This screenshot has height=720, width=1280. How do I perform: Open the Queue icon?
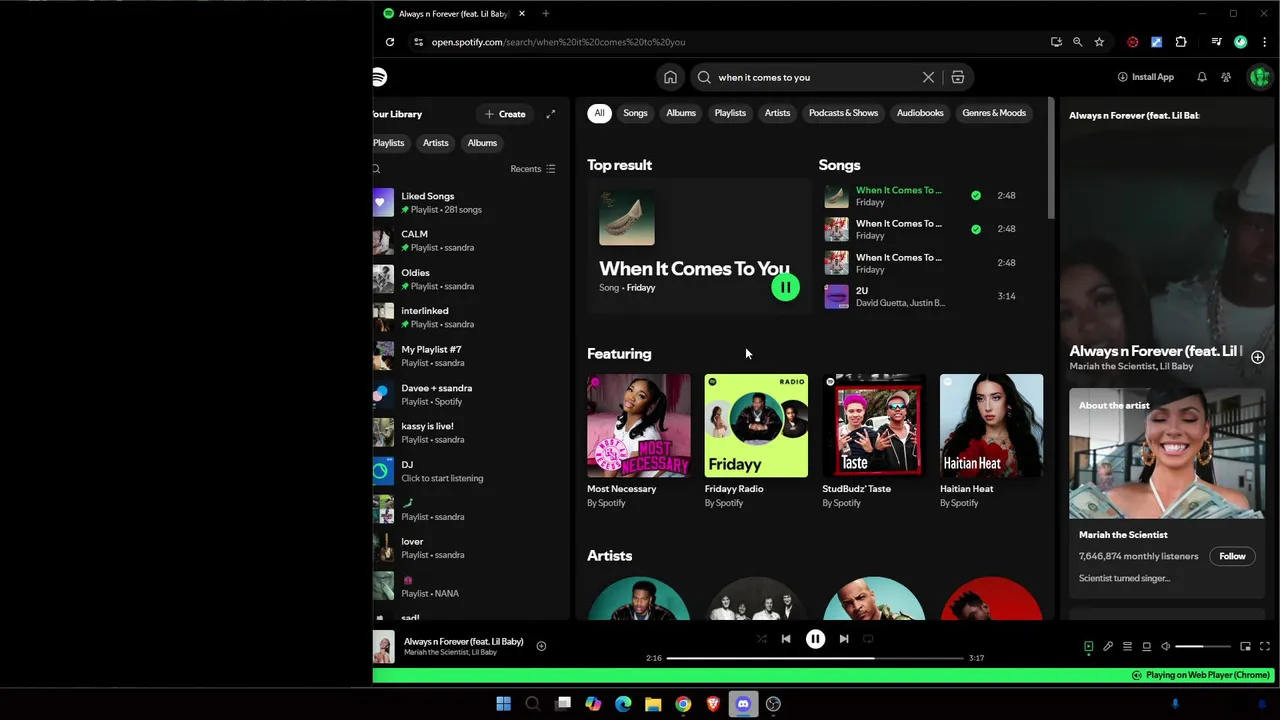click(x=1127, y=647)
